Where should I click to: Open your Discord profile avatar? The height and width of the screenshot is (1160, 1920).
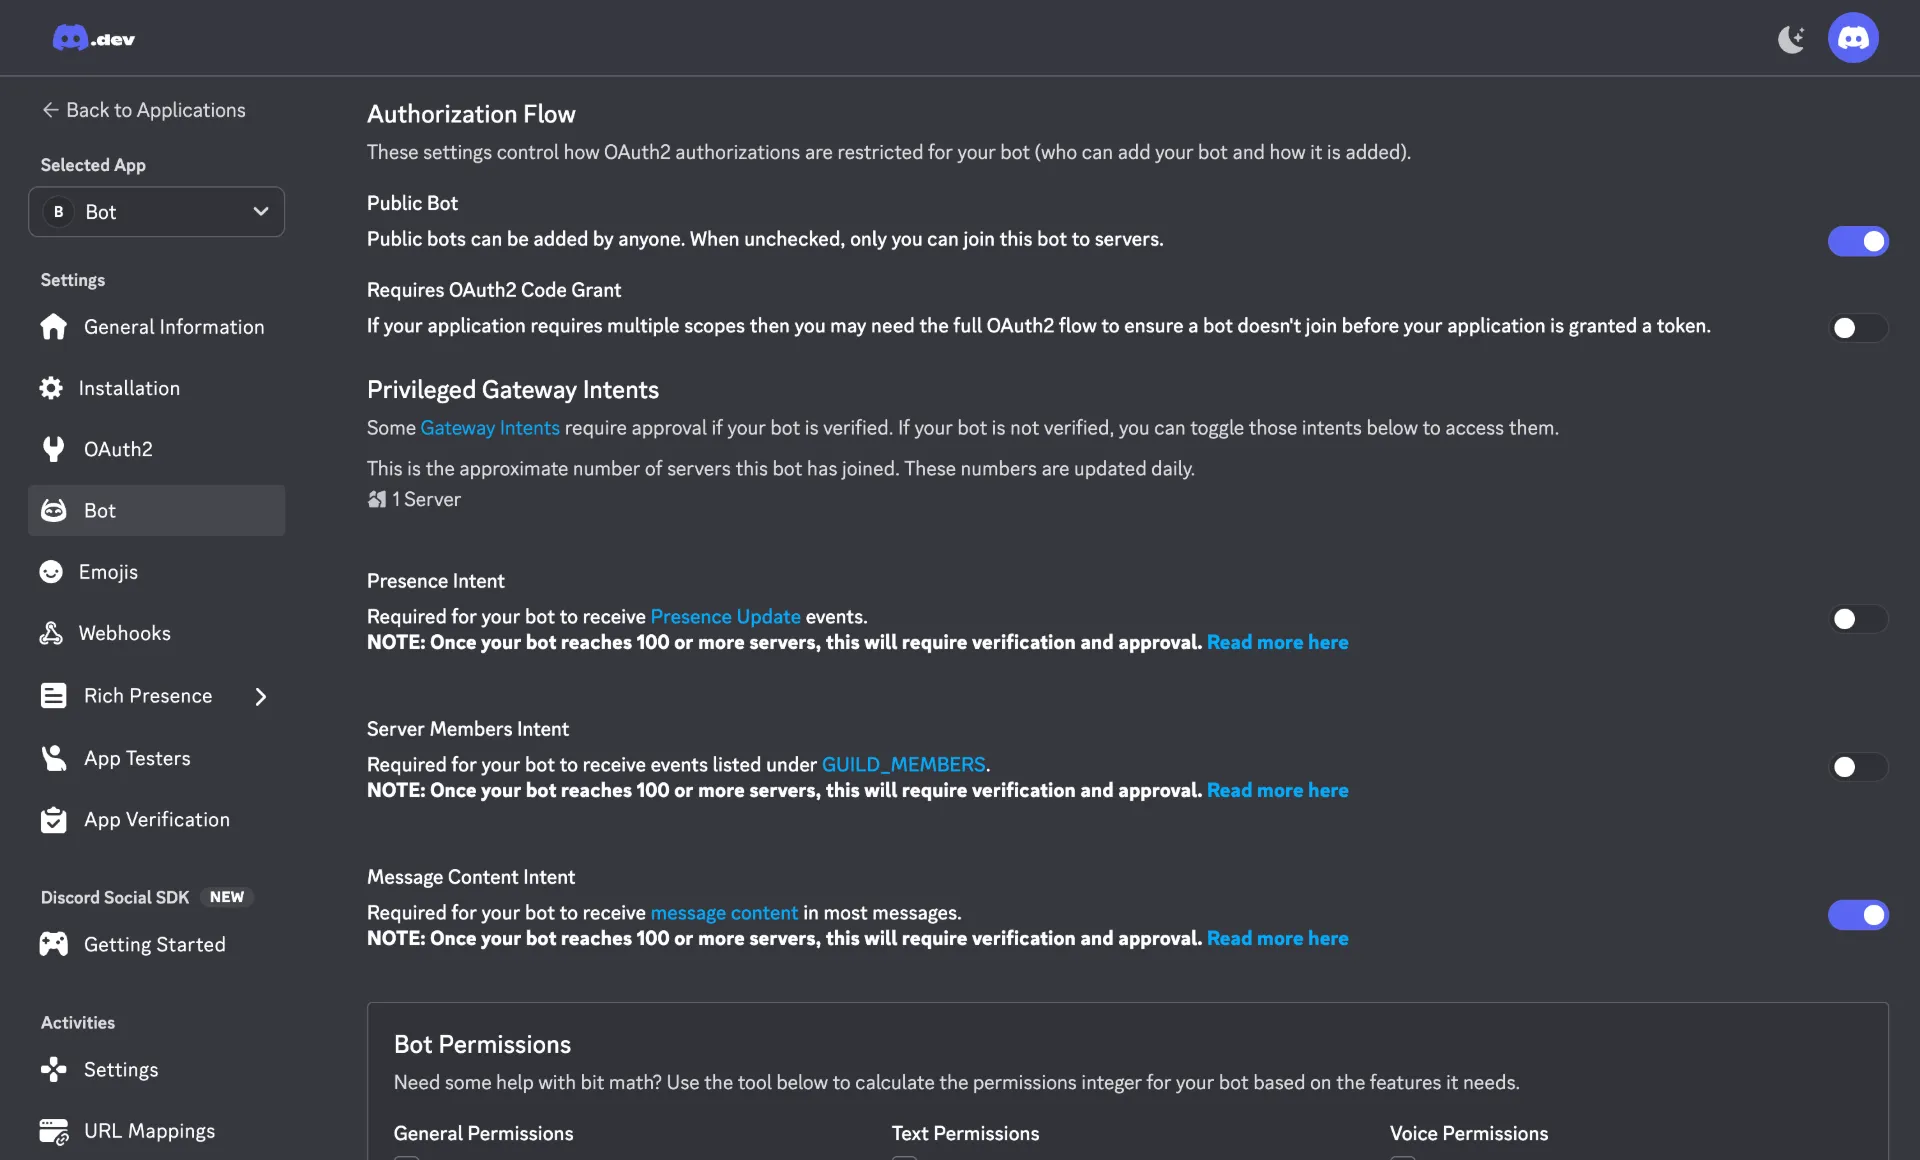(1853, 38)
